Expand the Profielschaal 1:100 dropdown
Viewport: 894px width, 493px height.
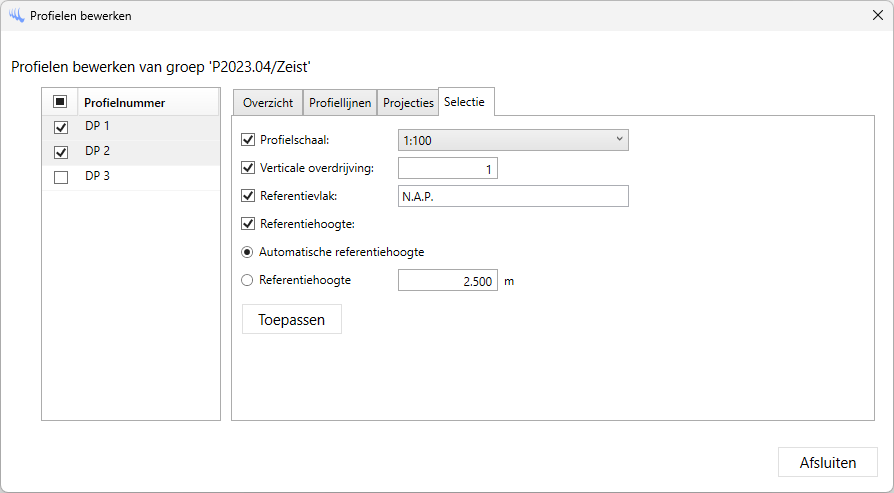(513, 140)
